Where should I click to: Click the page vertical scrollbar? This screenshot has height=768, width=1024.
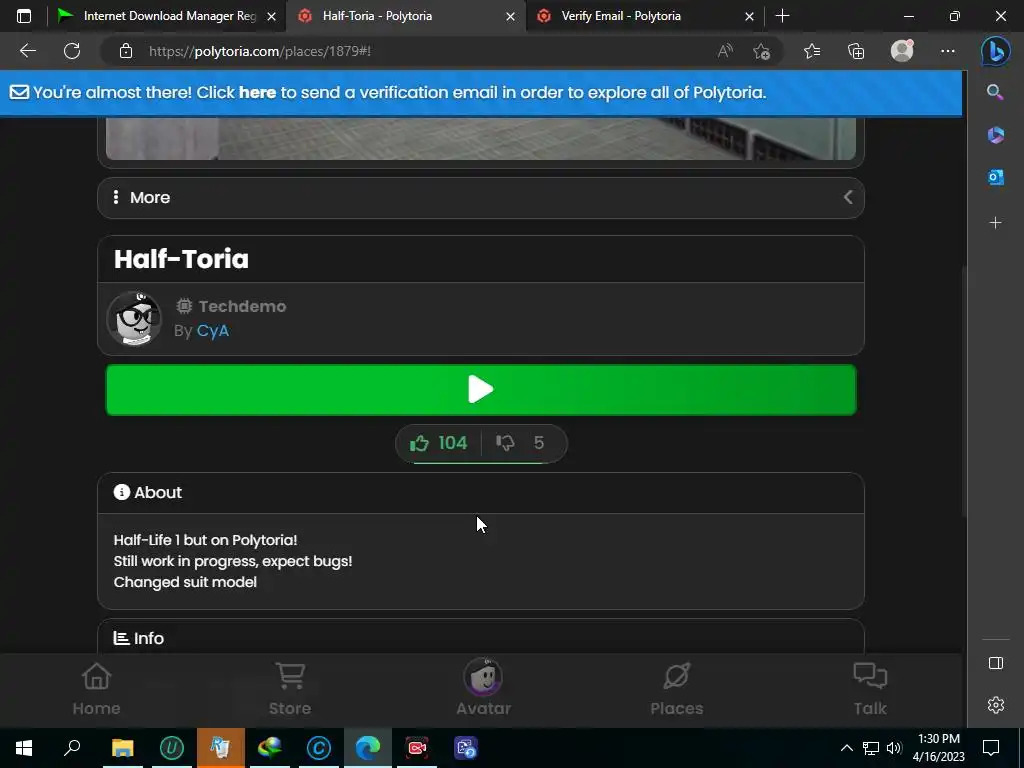point(964,392)
